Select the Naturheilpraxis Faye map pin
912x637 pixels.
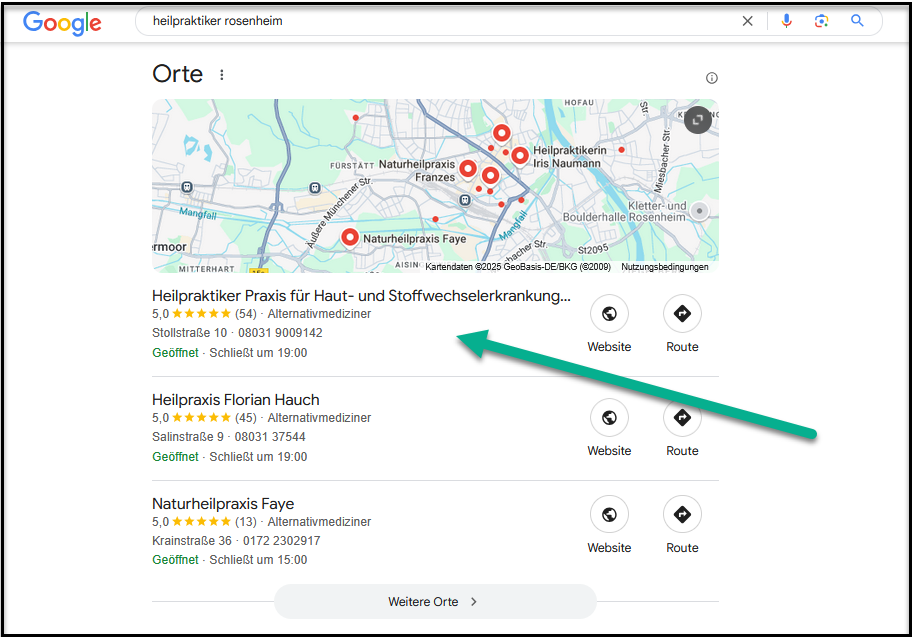tap(350, 237)
